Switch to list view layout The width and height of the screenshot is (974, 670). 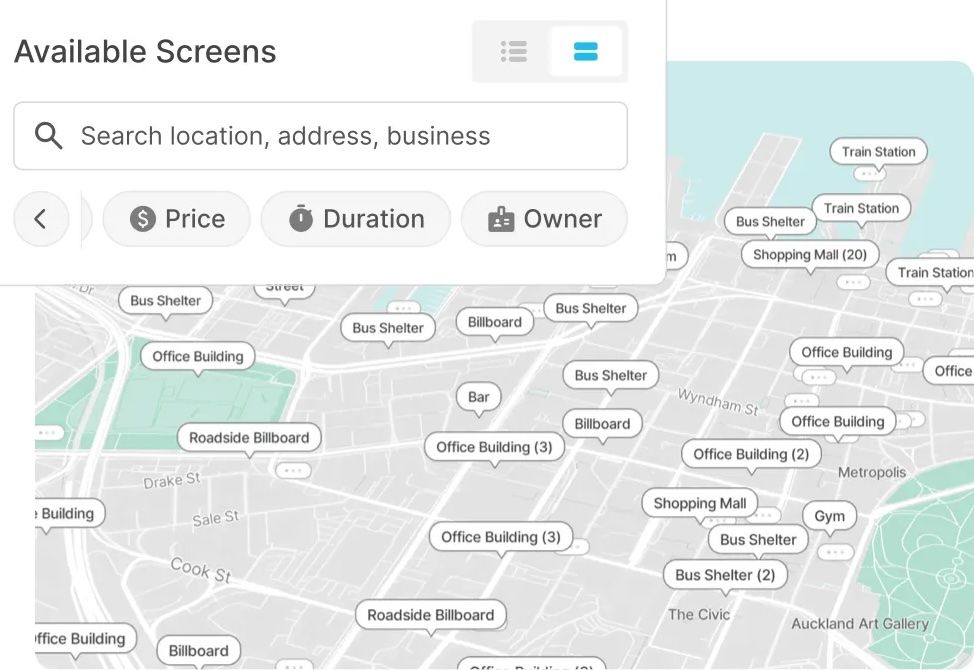point(513,51)
